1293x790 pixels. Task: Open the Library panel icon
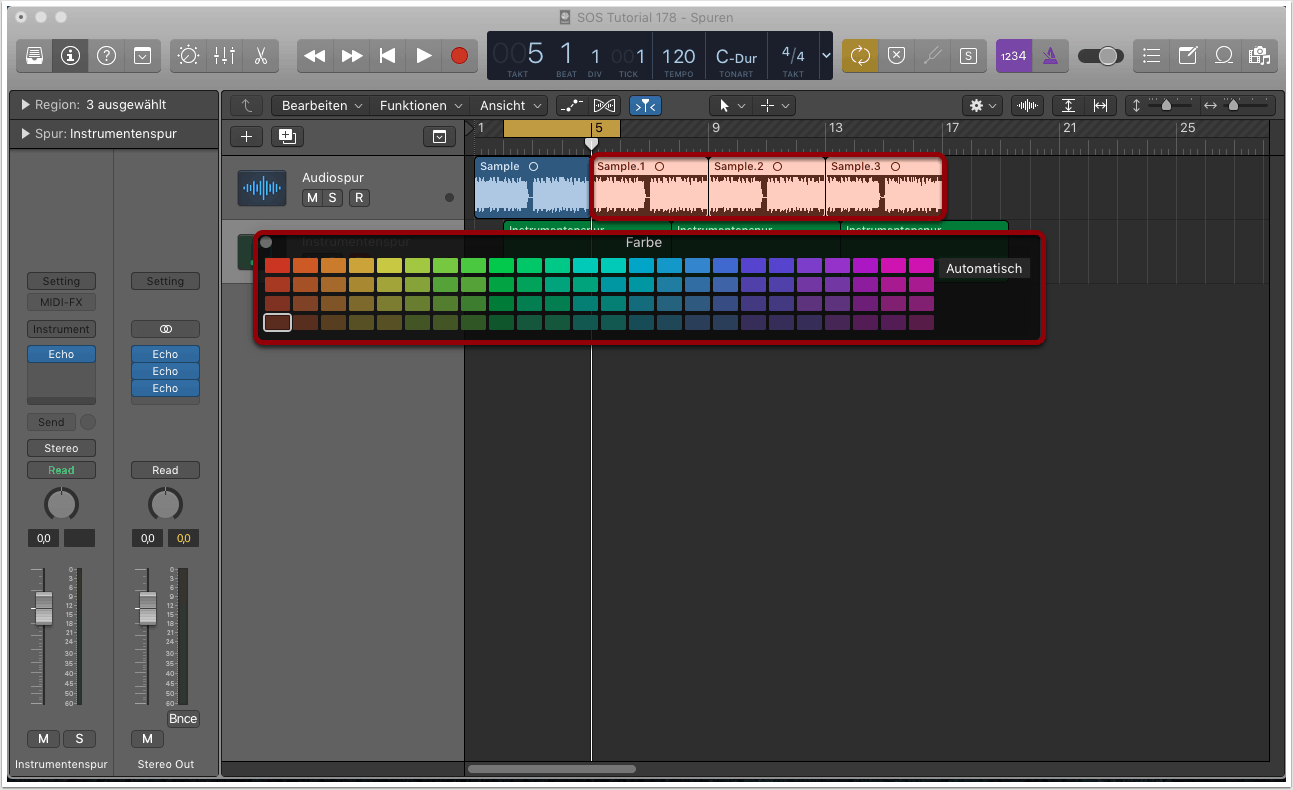[x=34, y=56]
